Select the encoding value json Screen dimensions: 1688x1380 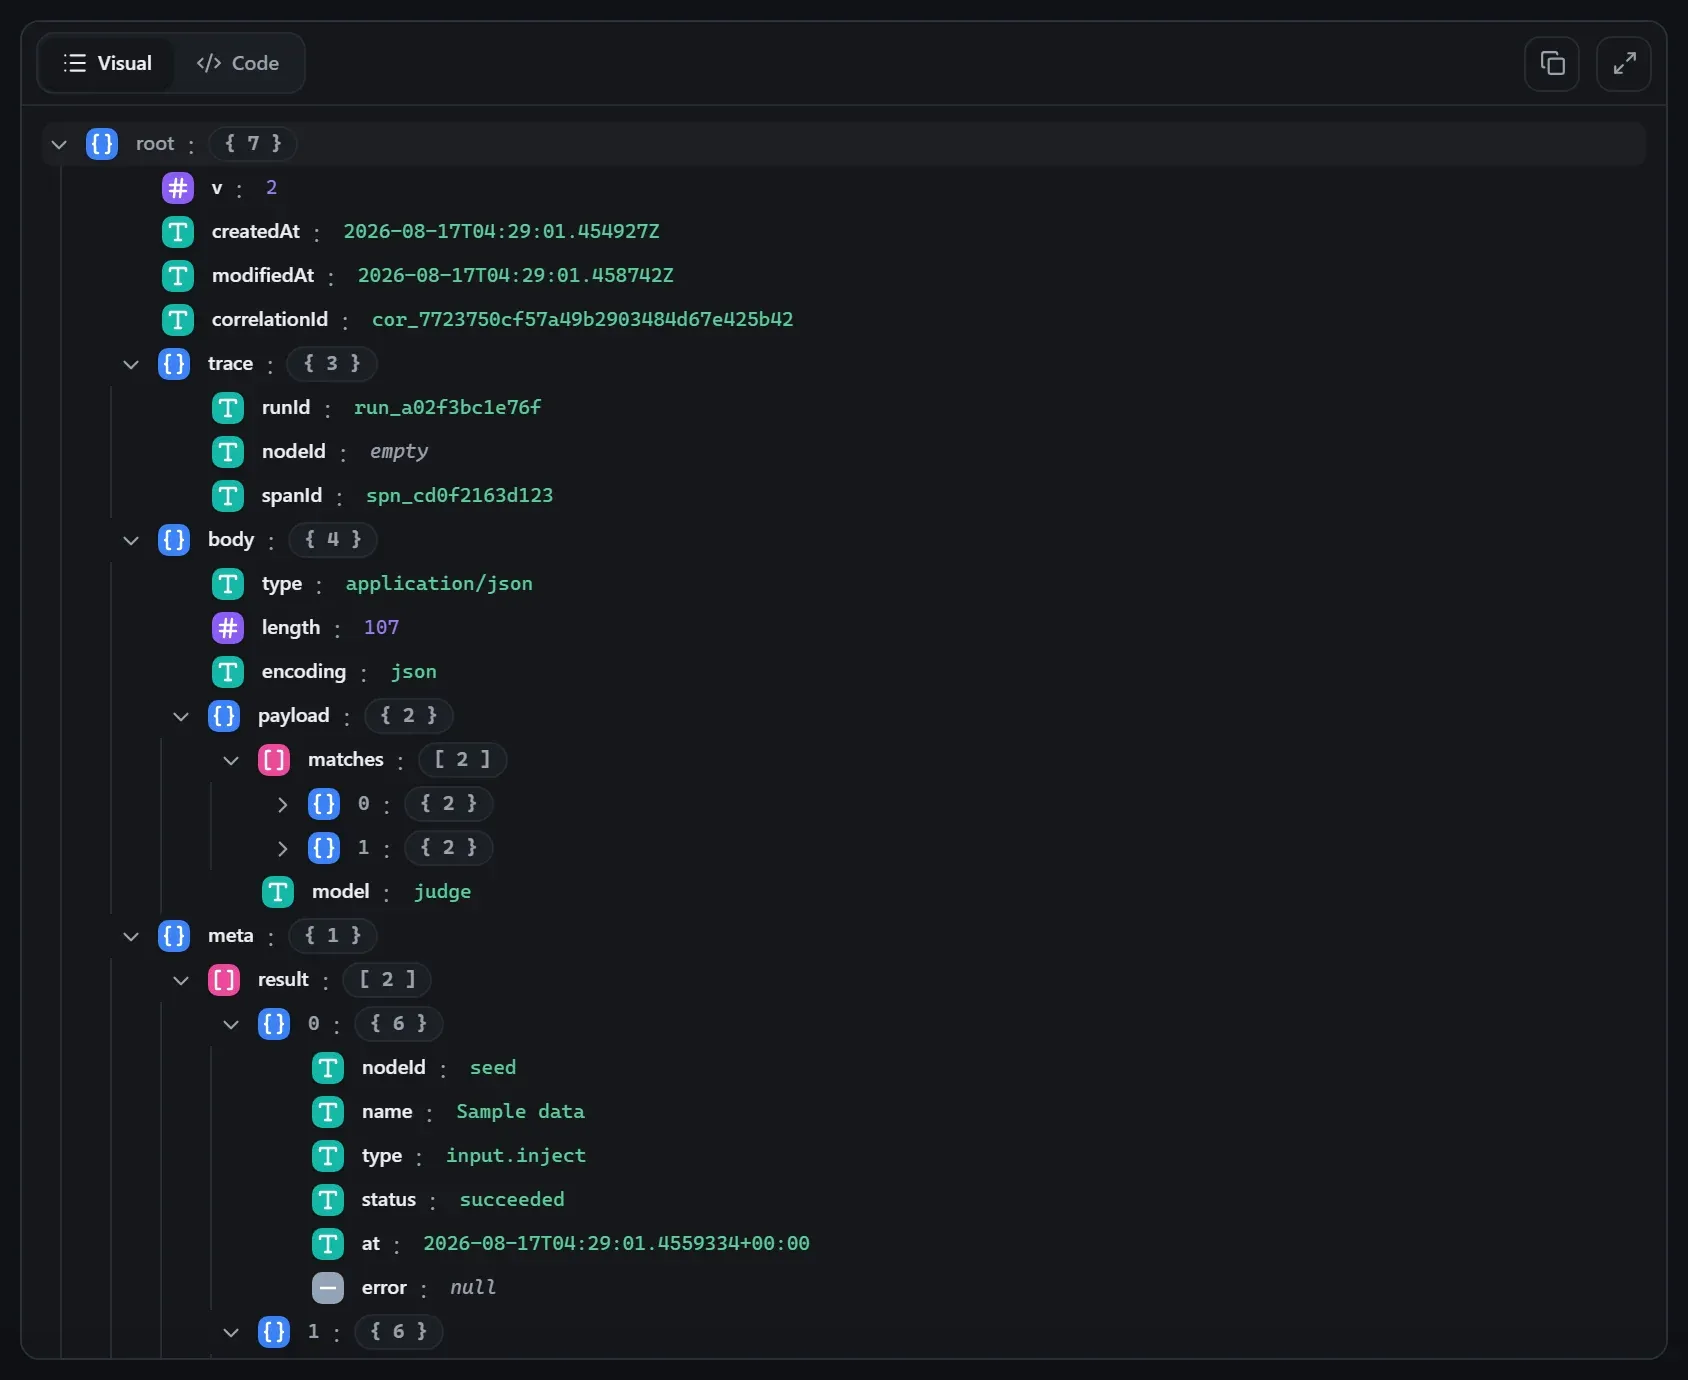pos(414,672)
